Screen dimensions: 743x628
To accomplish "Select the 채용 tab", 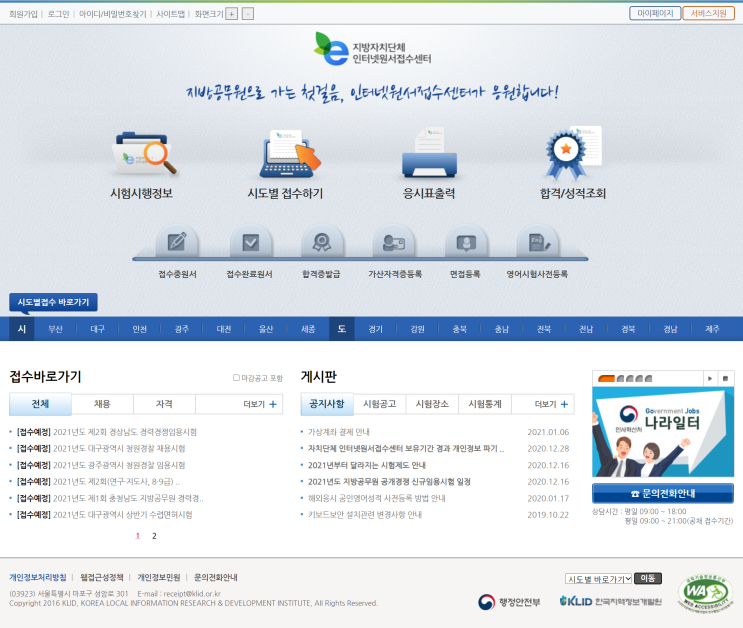I will 102,404.
